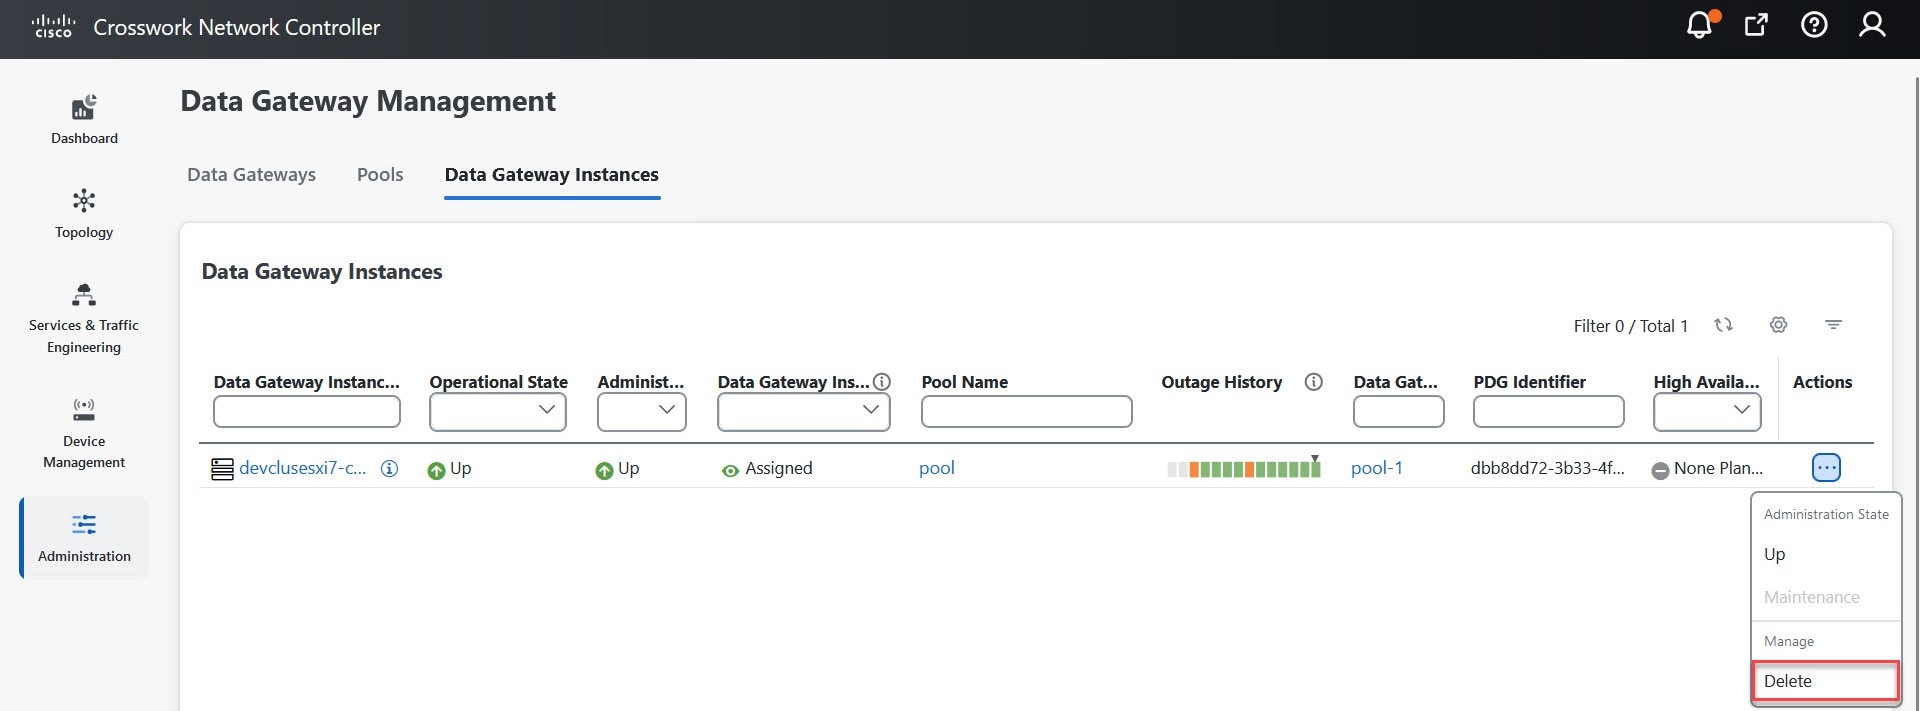
Task: Select Administration in sidebar
Action: pyautogui.click(x=84, y=538)
